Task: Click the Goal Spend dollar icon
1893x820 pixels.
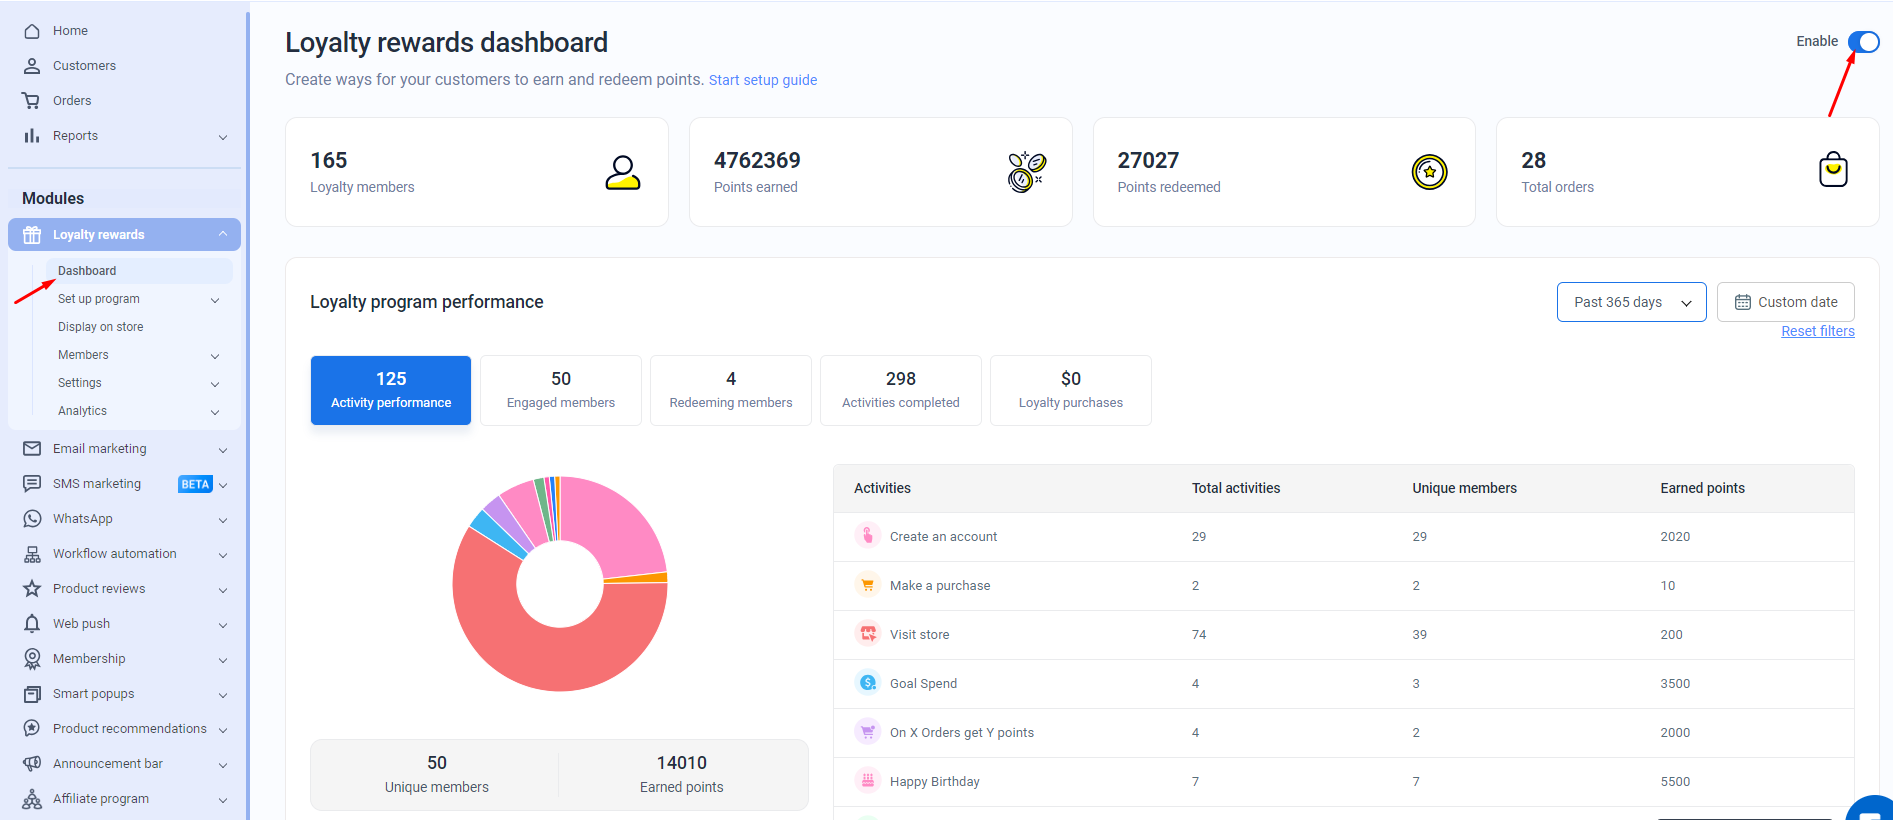Action: 868,683
